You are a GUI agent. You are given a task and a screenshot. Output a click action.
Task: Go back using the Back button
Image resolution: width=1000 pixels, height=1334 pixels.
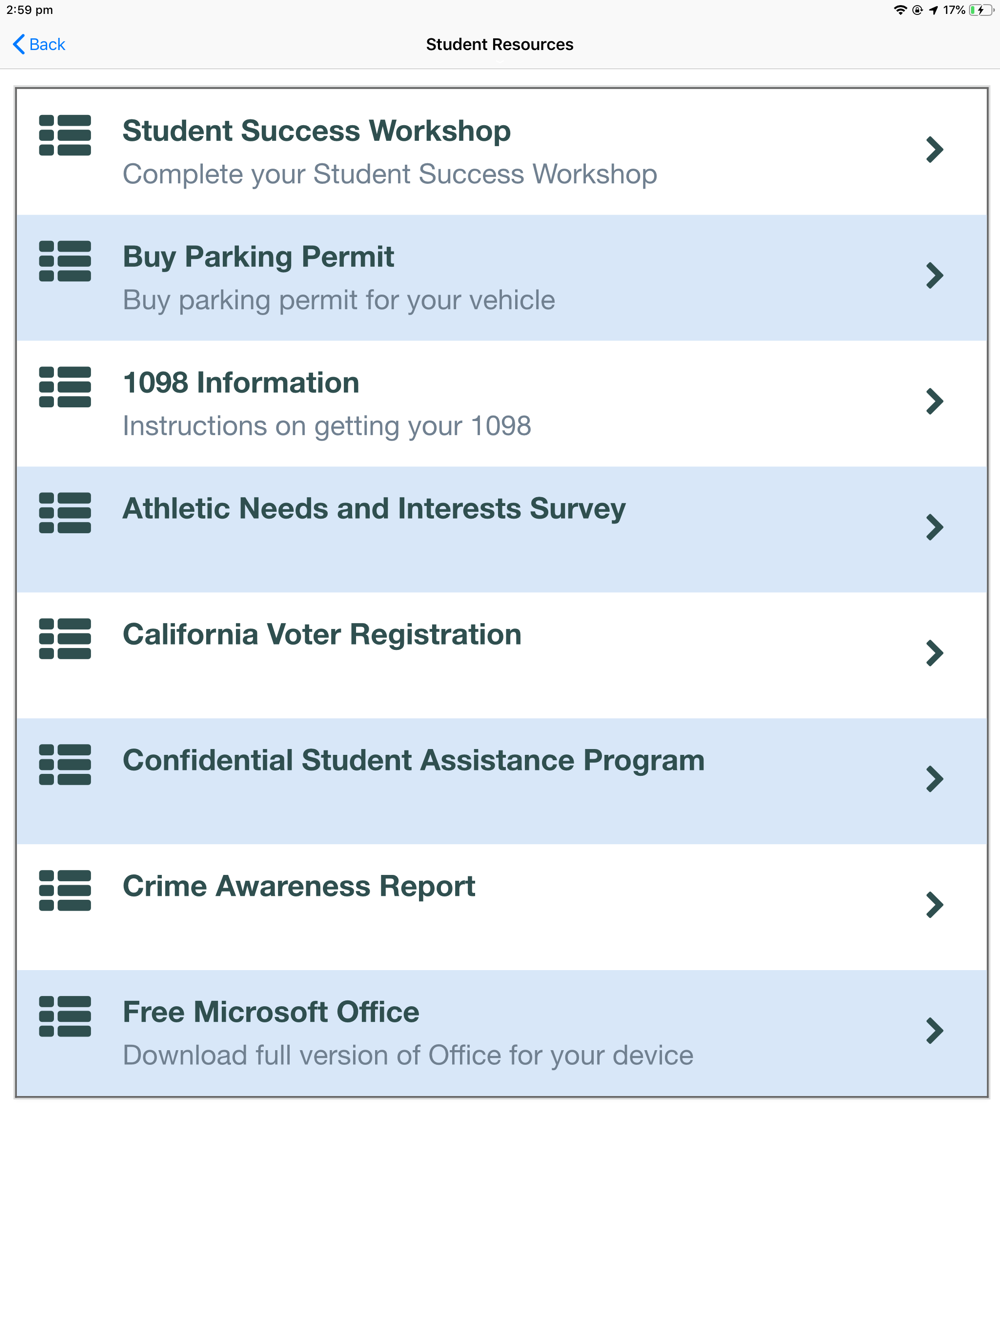[39, 44]
